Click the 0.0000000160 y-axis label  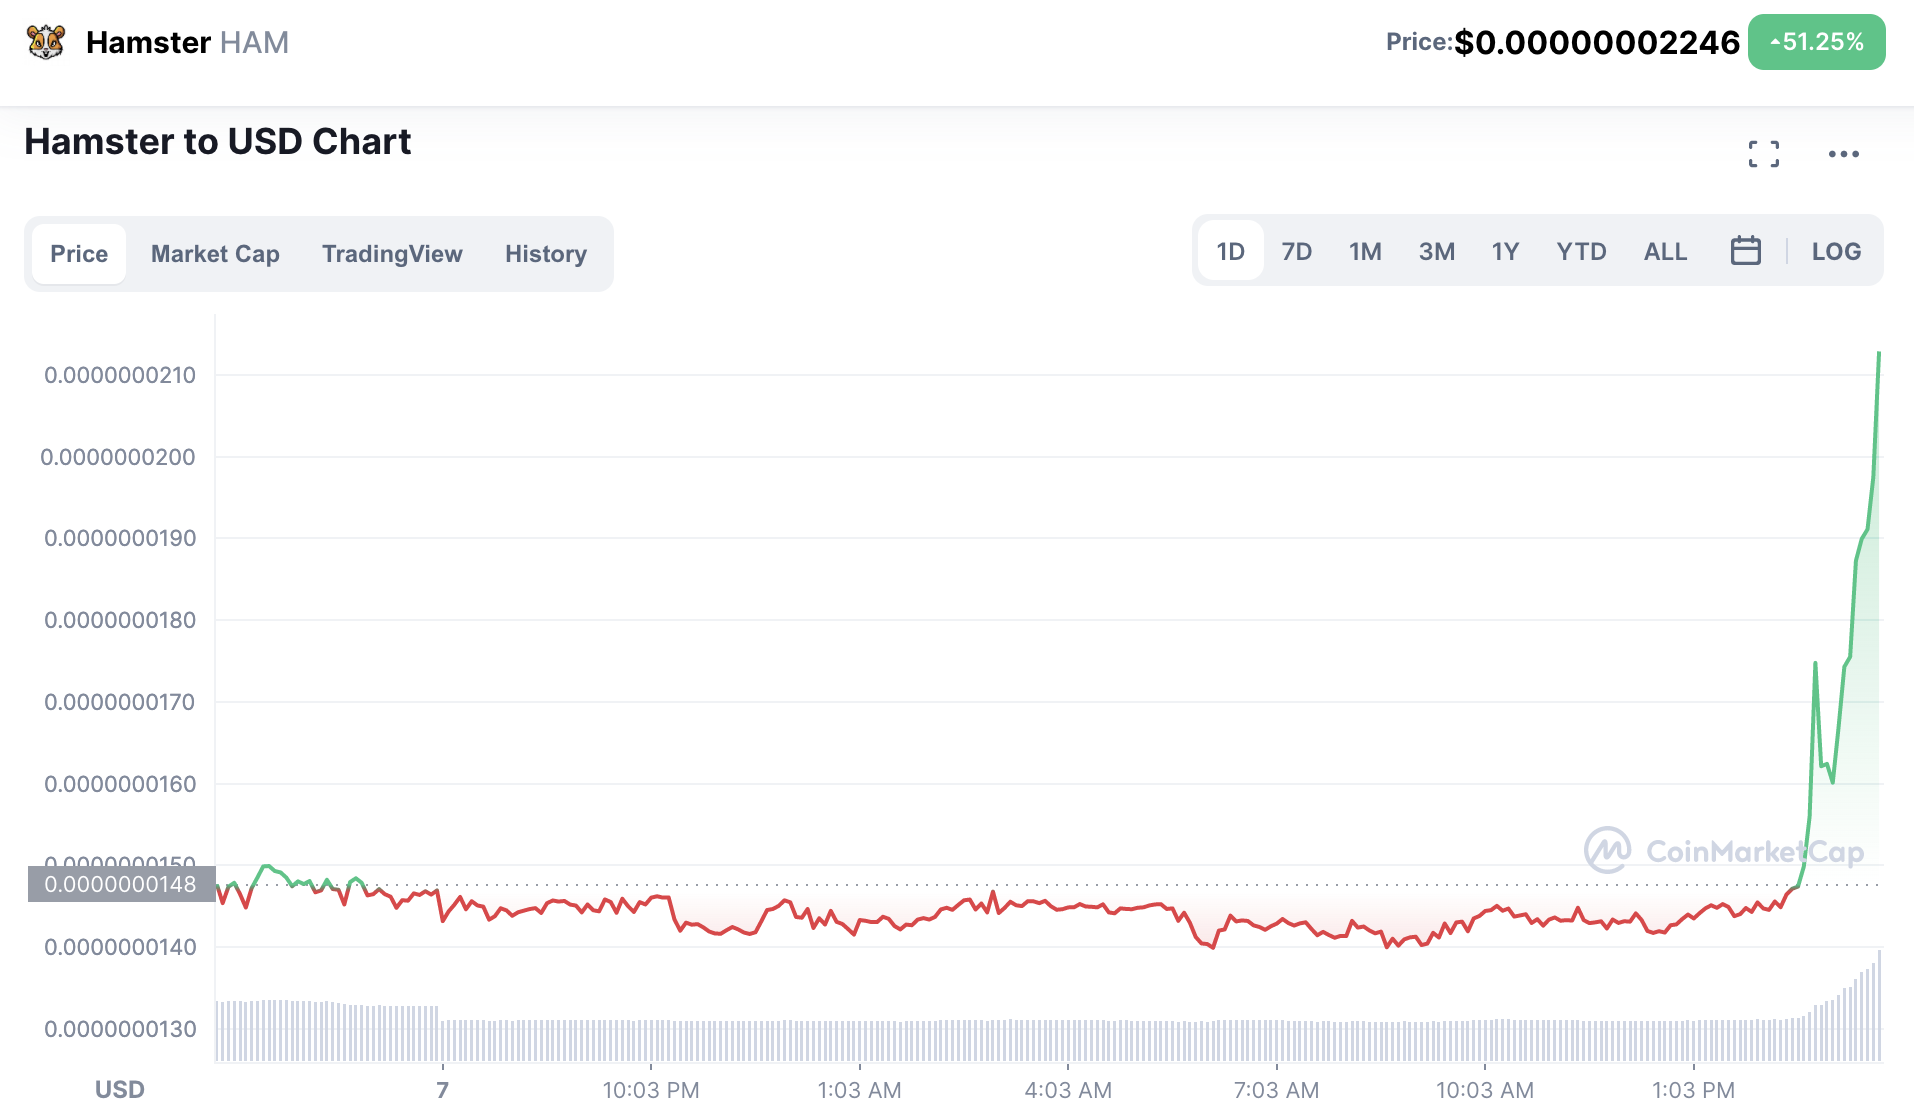(120, 784)
